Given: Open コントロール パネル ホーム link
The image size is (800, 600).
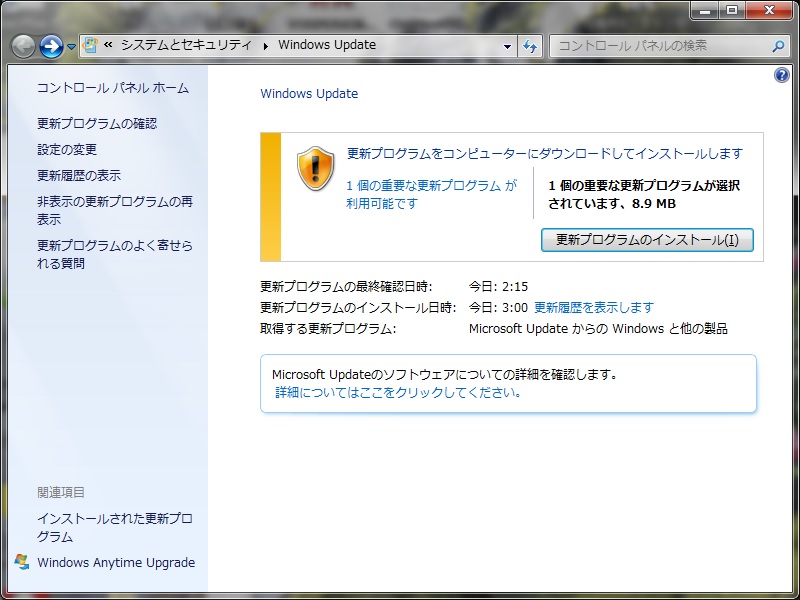Looking at the screenshot, I should click(113, 88).
